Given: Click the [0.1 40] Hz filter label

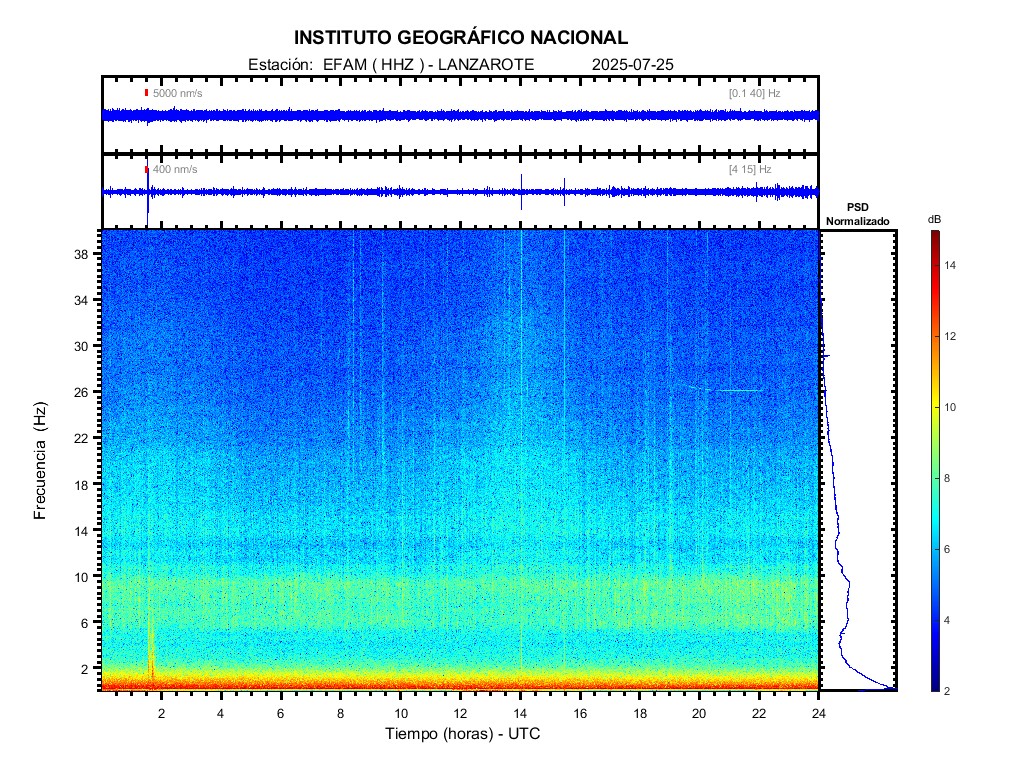Looking at the screenshot, I should tap(754, 93).
